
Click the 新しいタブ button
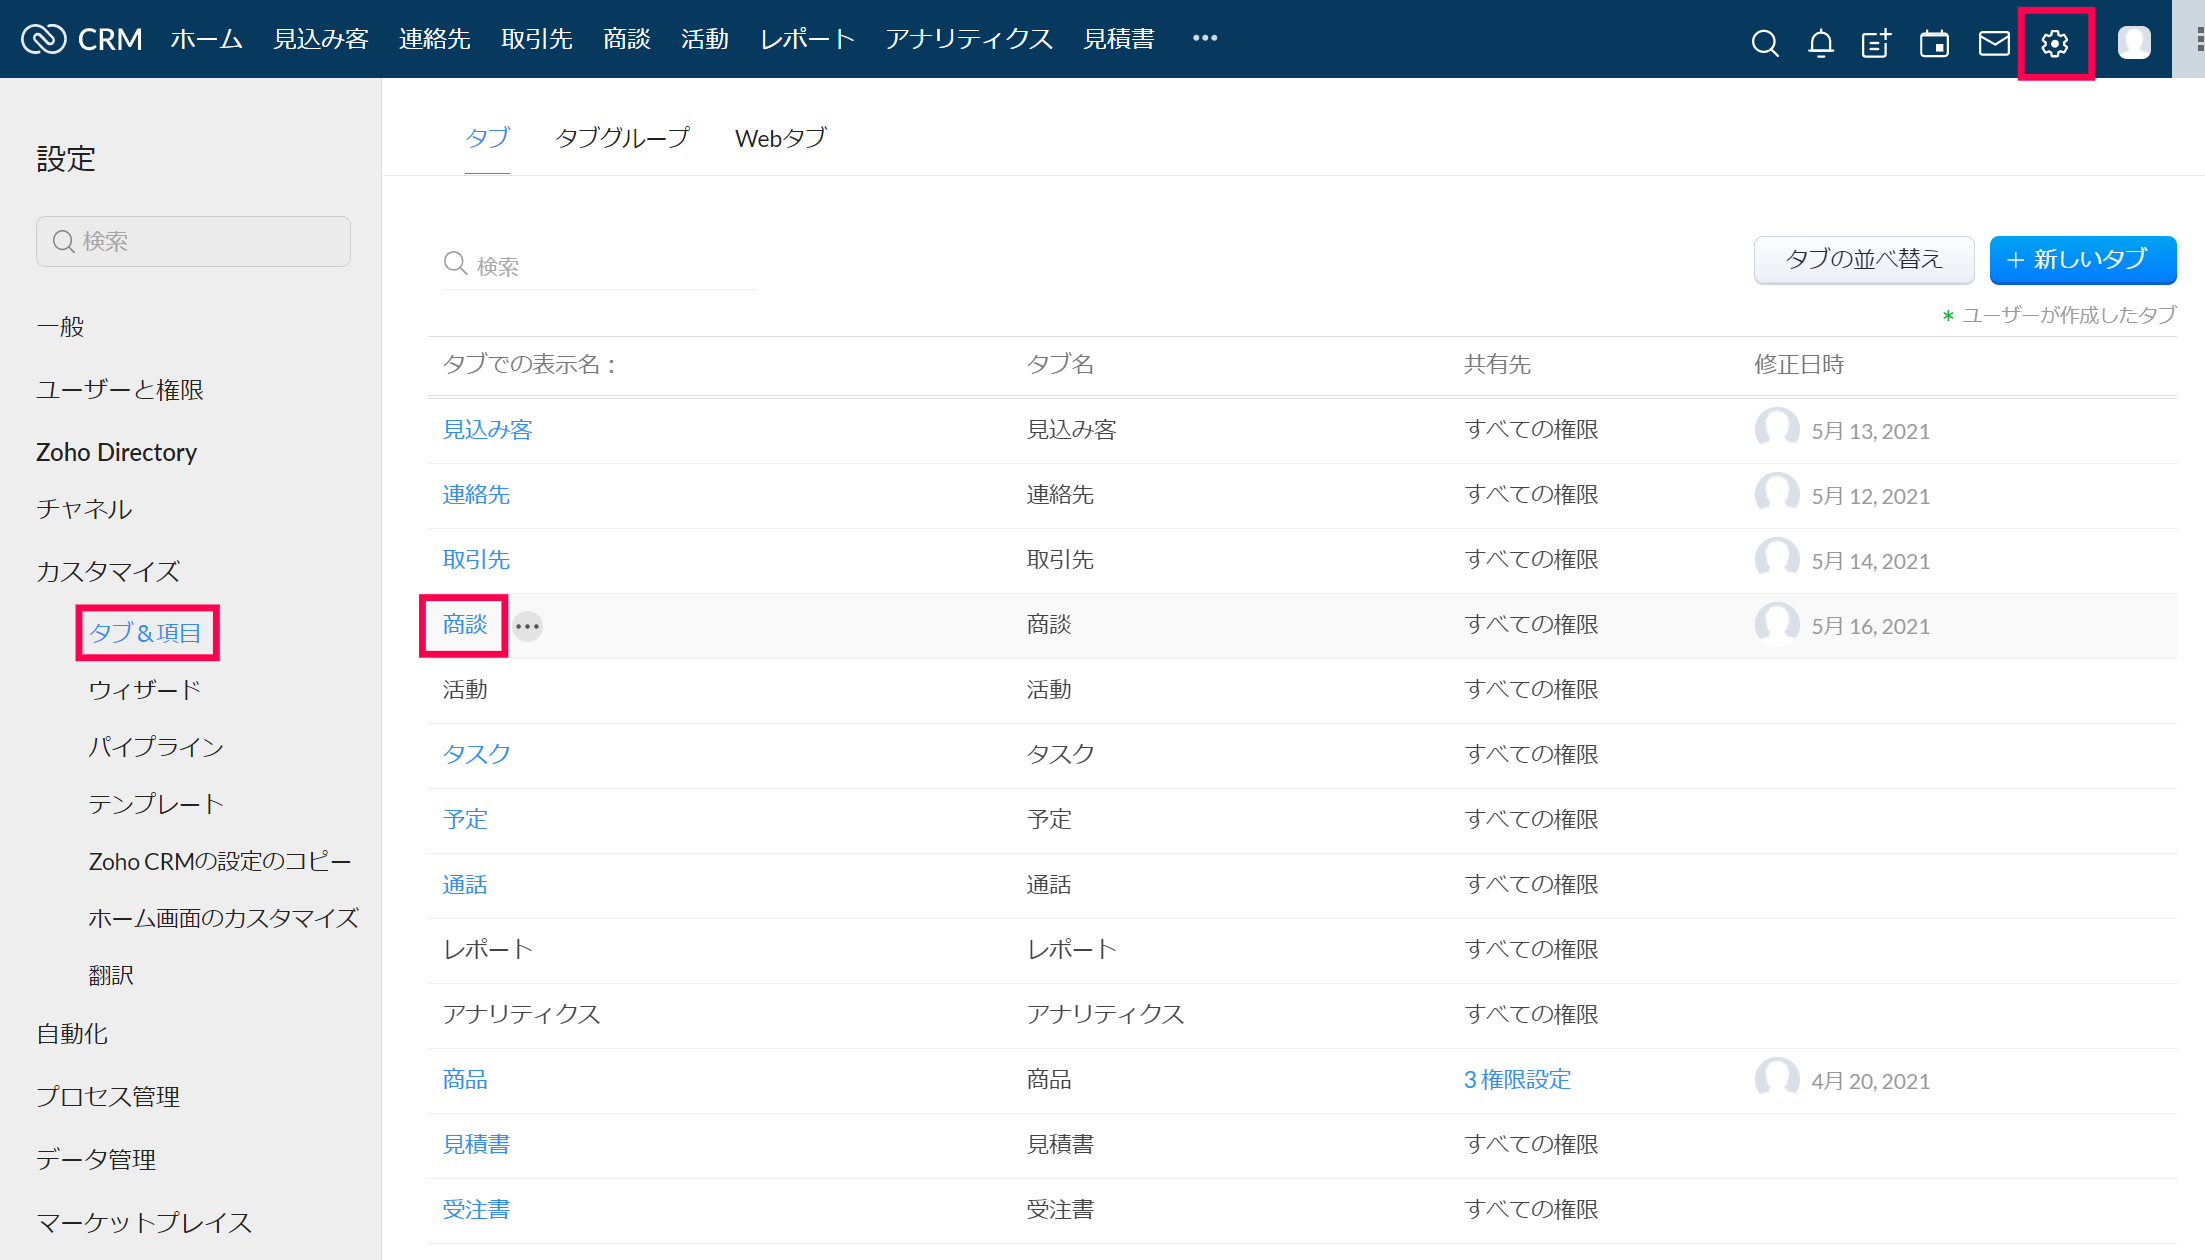(x=2083, y=260)
